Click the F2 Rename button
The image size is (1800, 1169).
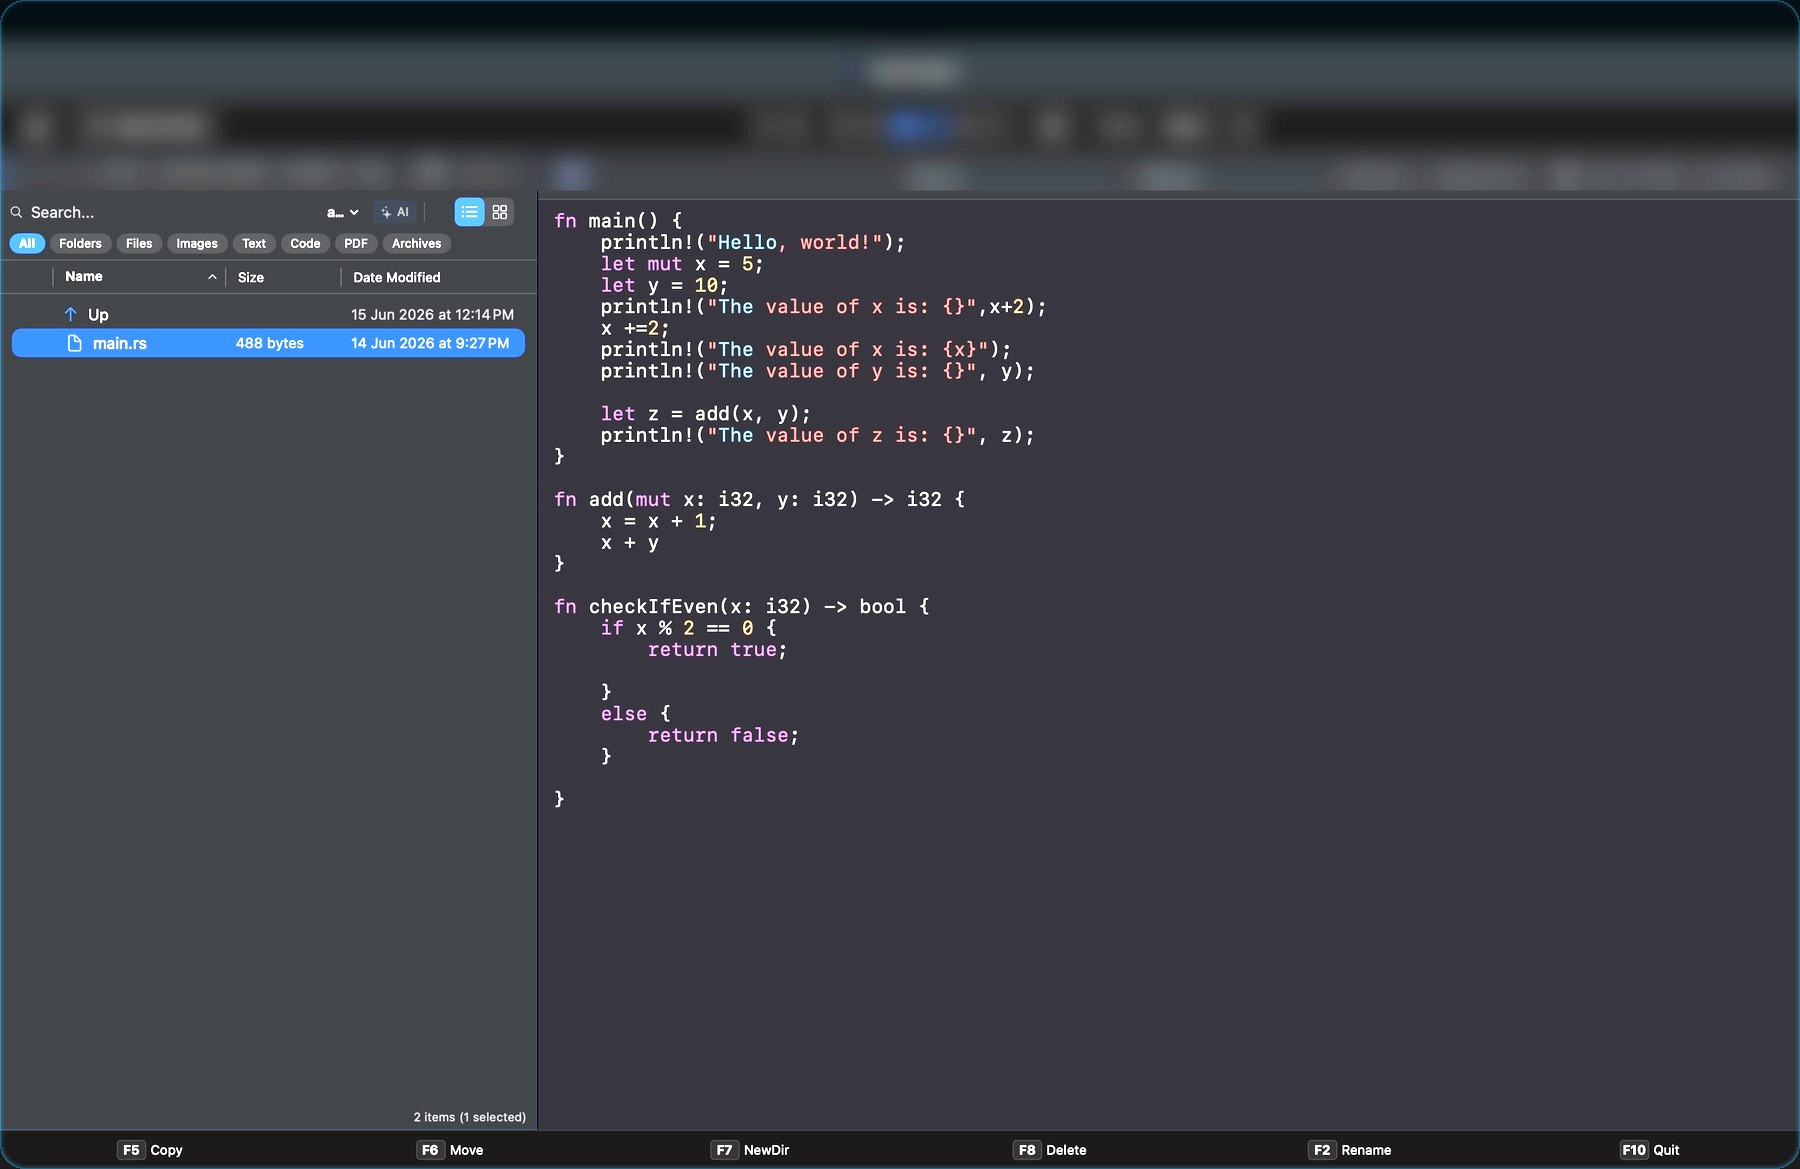[1350, 1150]
